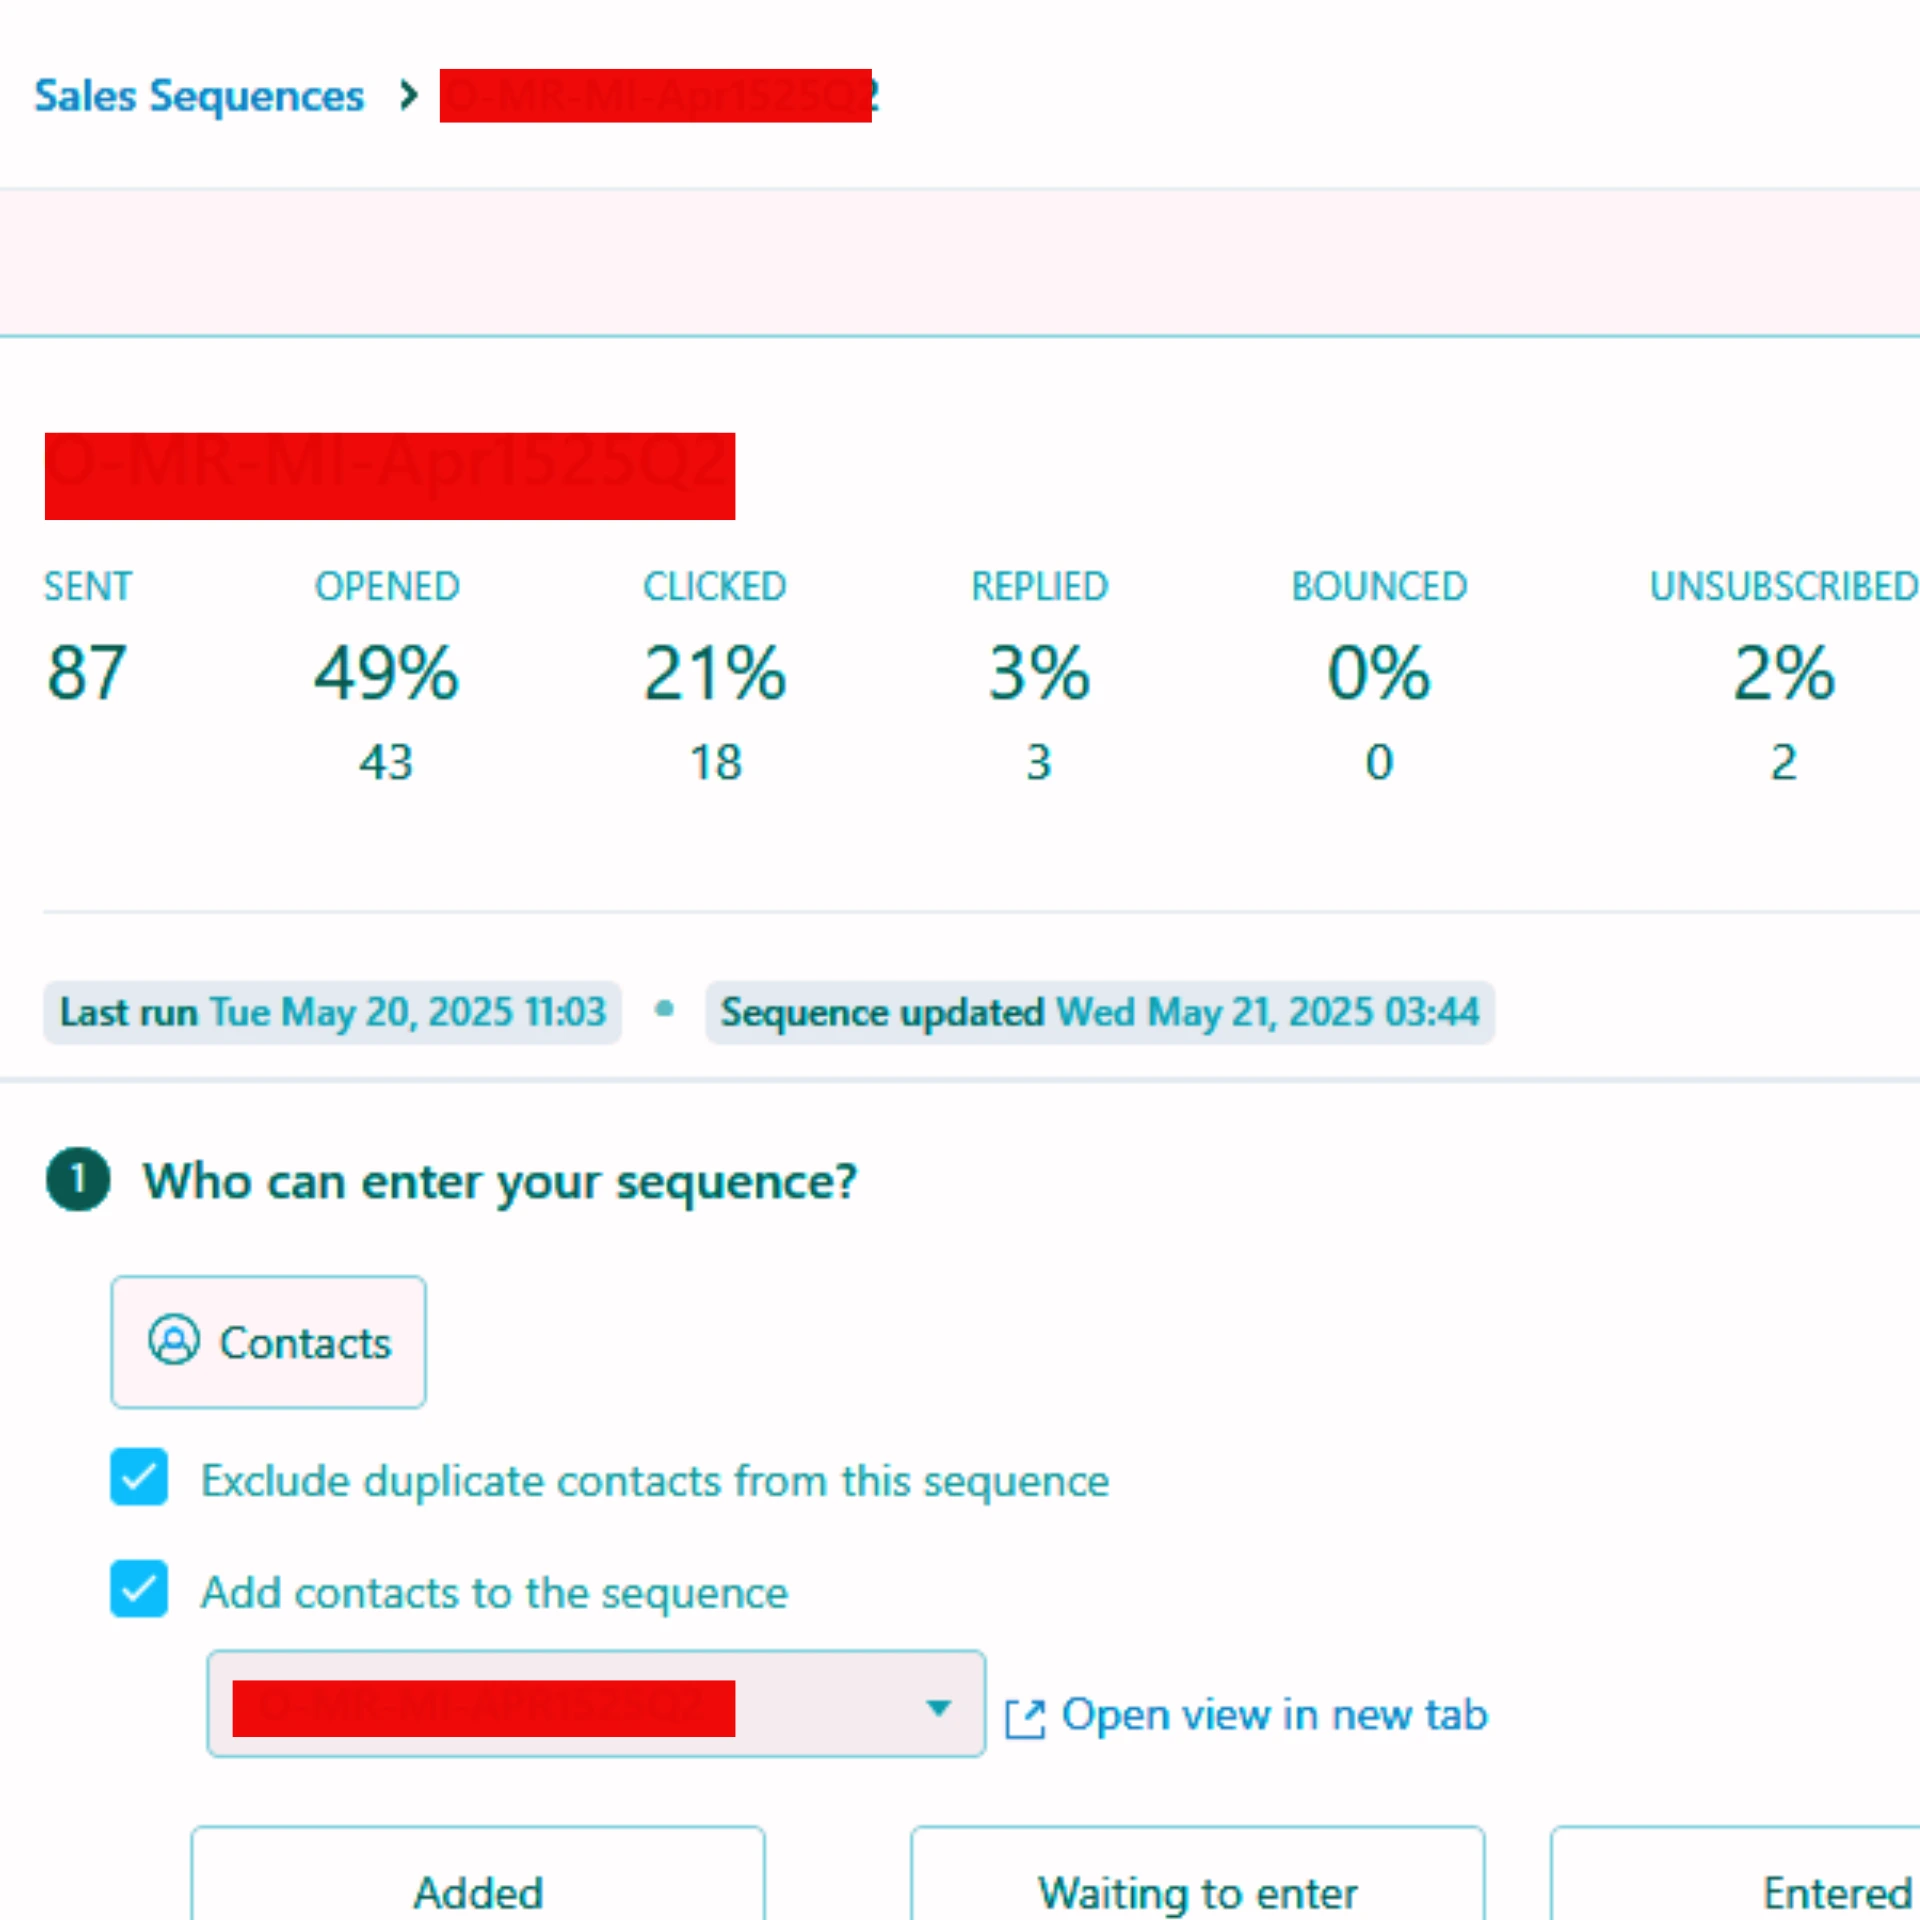Open view in new tab link
1920x1920 pixels.
coord(1274,1715)
